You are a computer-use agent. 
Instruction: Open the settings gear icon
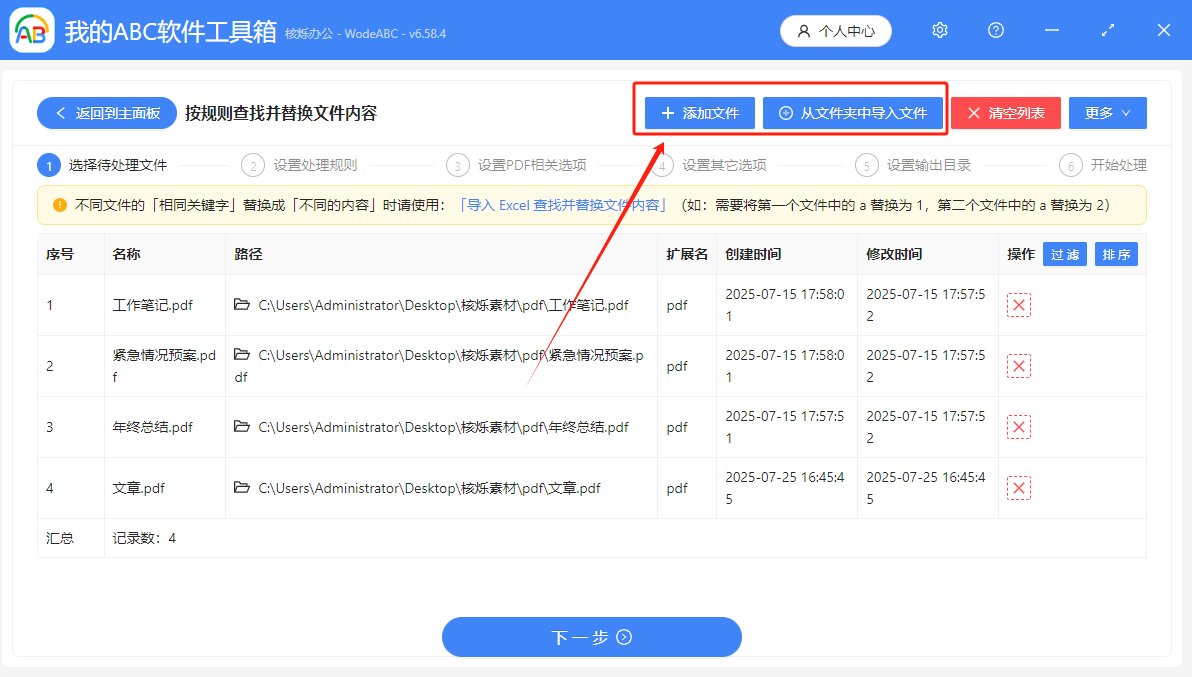(939, 30)
